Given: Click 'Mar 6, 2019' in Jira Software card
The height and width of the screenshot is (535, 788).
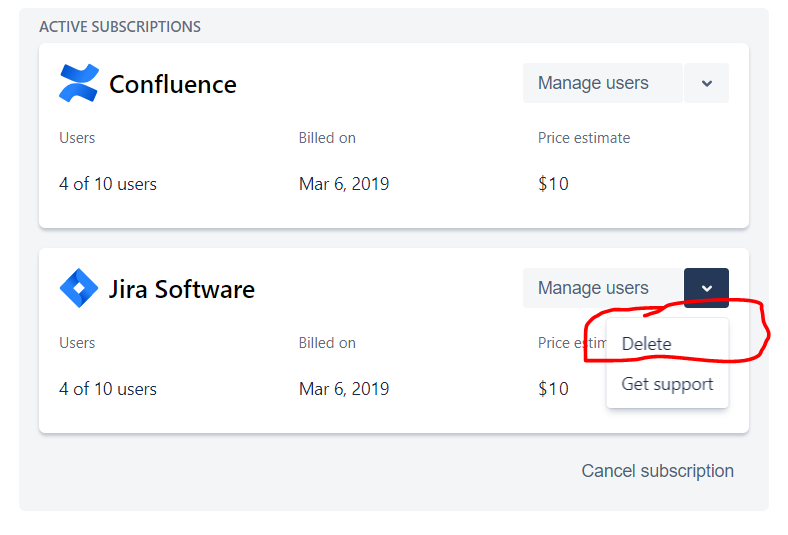Looking at the screenshot, I should 344,389.
